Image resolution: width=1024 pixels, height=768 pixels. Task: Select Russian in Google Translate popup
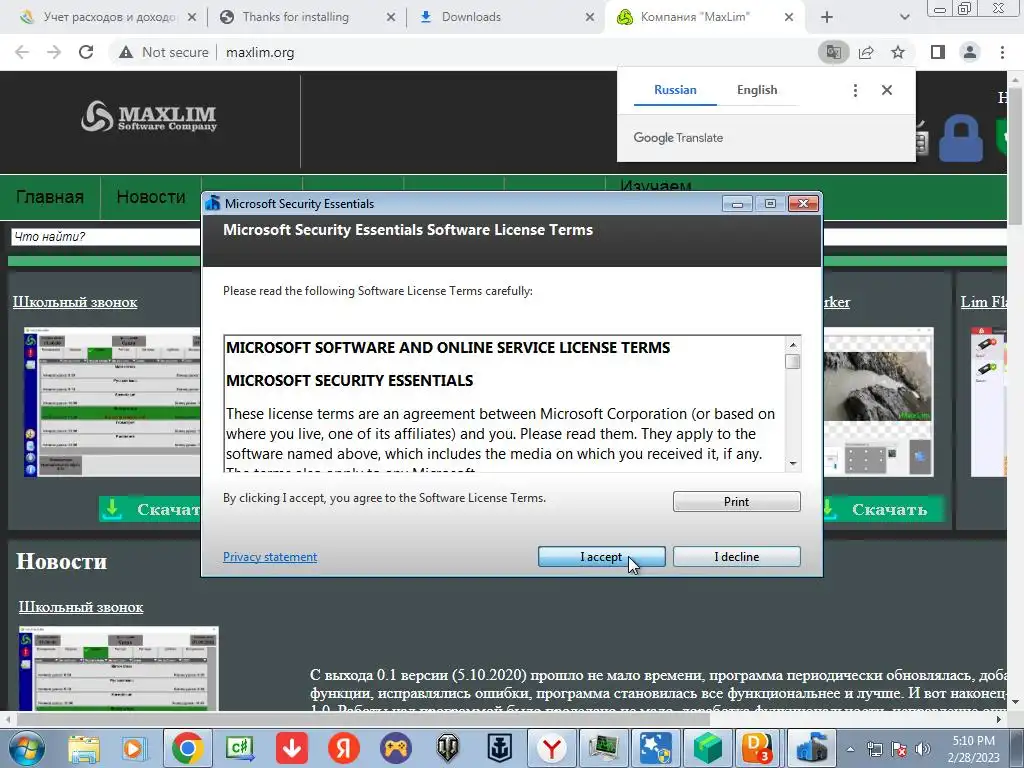pyautogui.click(x=675, y=90)
